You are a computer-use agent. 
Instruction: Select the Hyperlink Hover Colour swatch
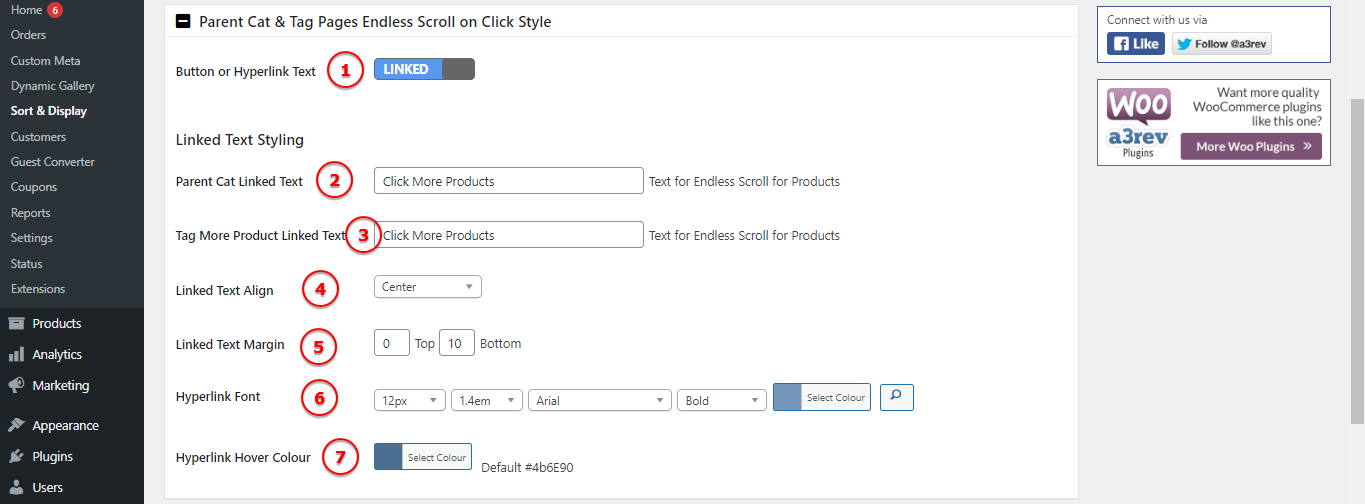388,457
